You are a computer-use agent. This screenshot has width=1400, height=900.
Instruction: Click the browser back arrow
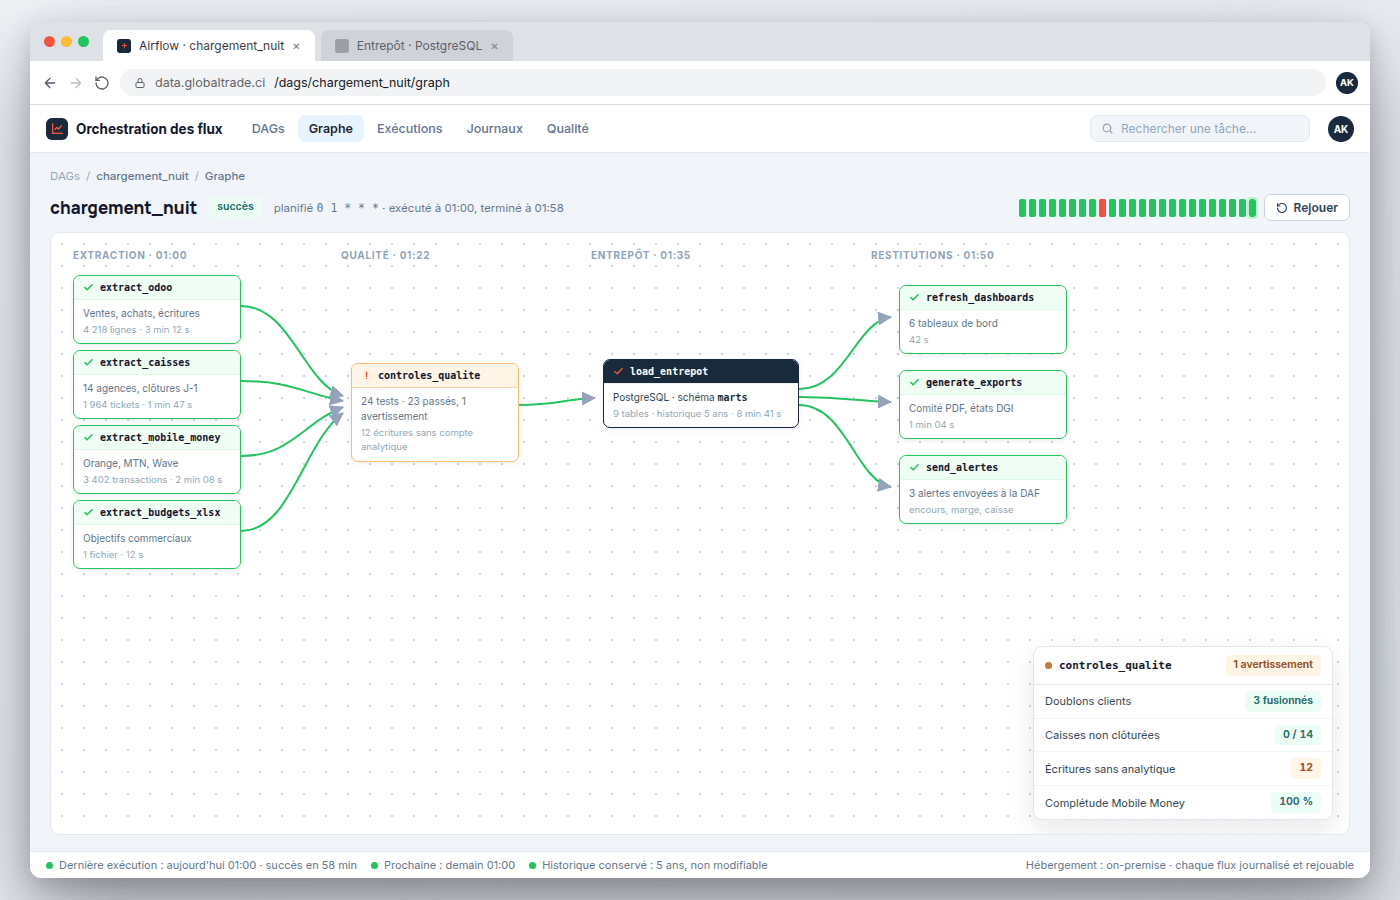tap(50, 83)
